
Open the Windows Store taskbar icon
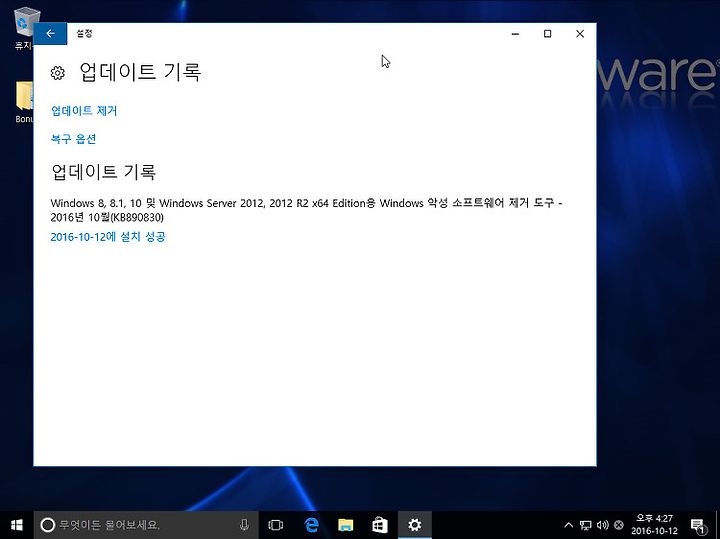(x=380, y=525)
